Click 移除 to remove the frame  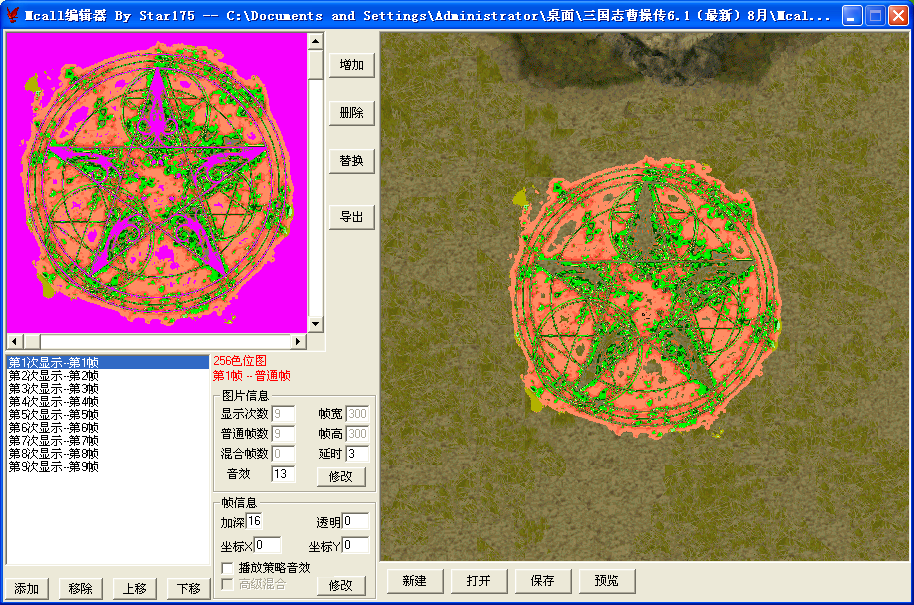pos(80,589)
